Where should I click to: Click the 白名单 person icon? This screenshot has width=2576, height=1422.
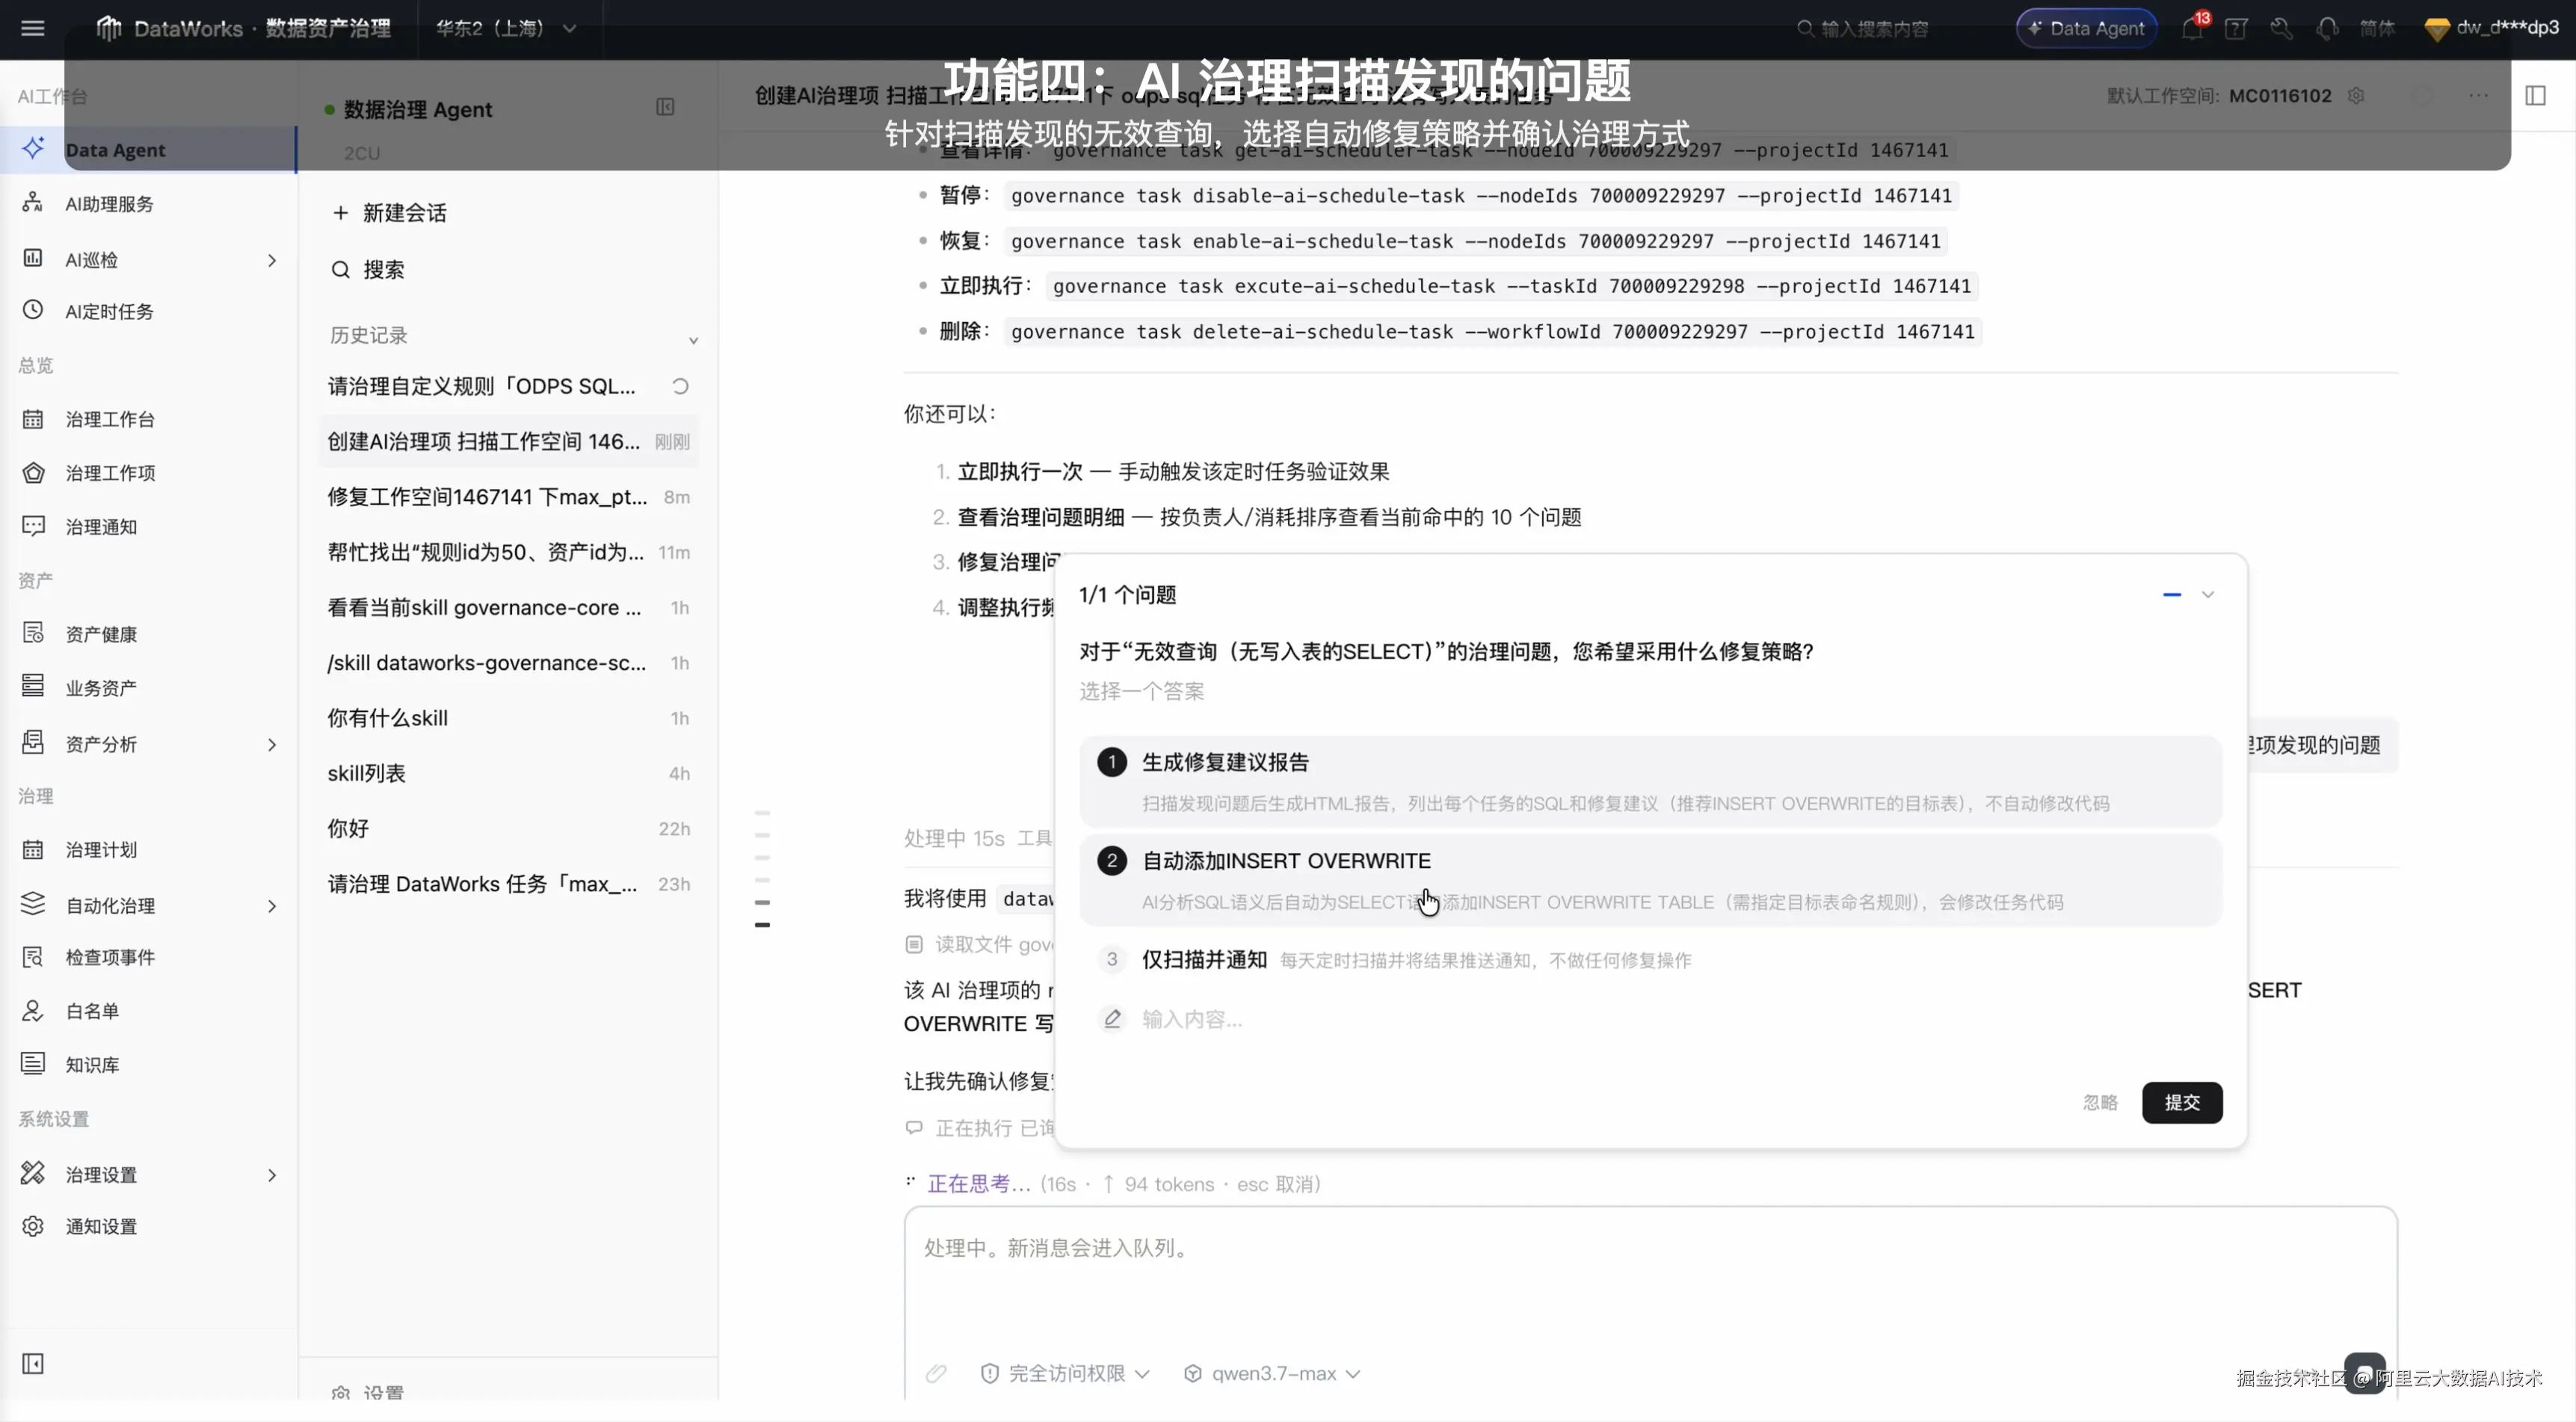pos(33,1011)
